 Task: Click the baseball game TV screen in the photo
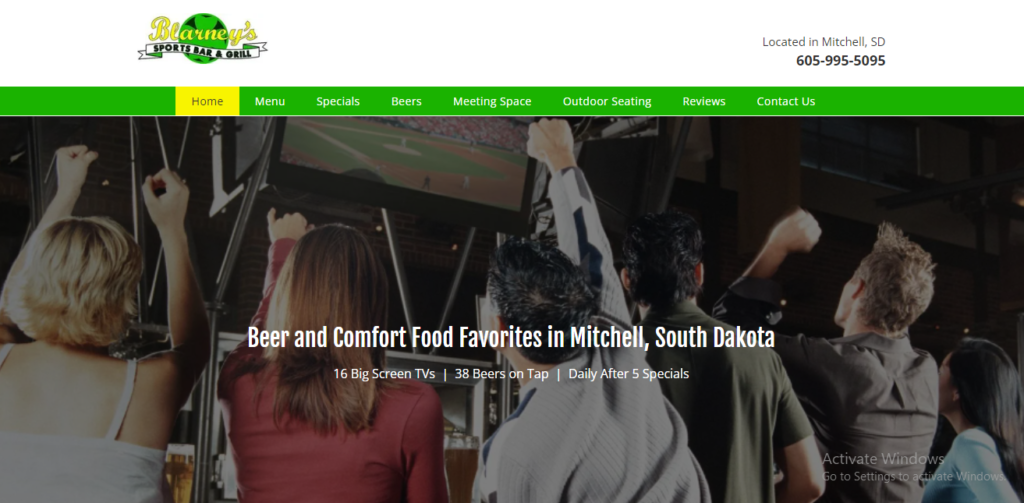[x=405, y=160]
